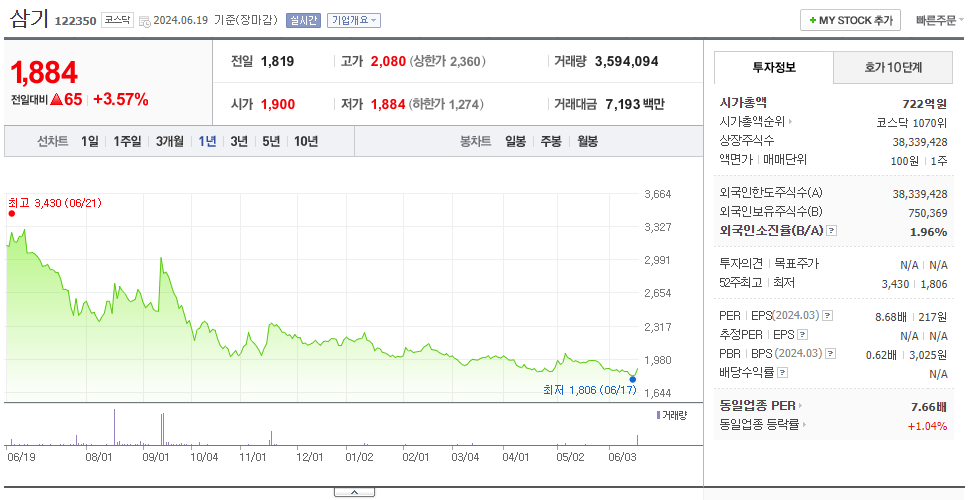Click the 거래량 value 3,594,094
The image size is (968, 500).
pyautogui.click(x=627, y=61)
